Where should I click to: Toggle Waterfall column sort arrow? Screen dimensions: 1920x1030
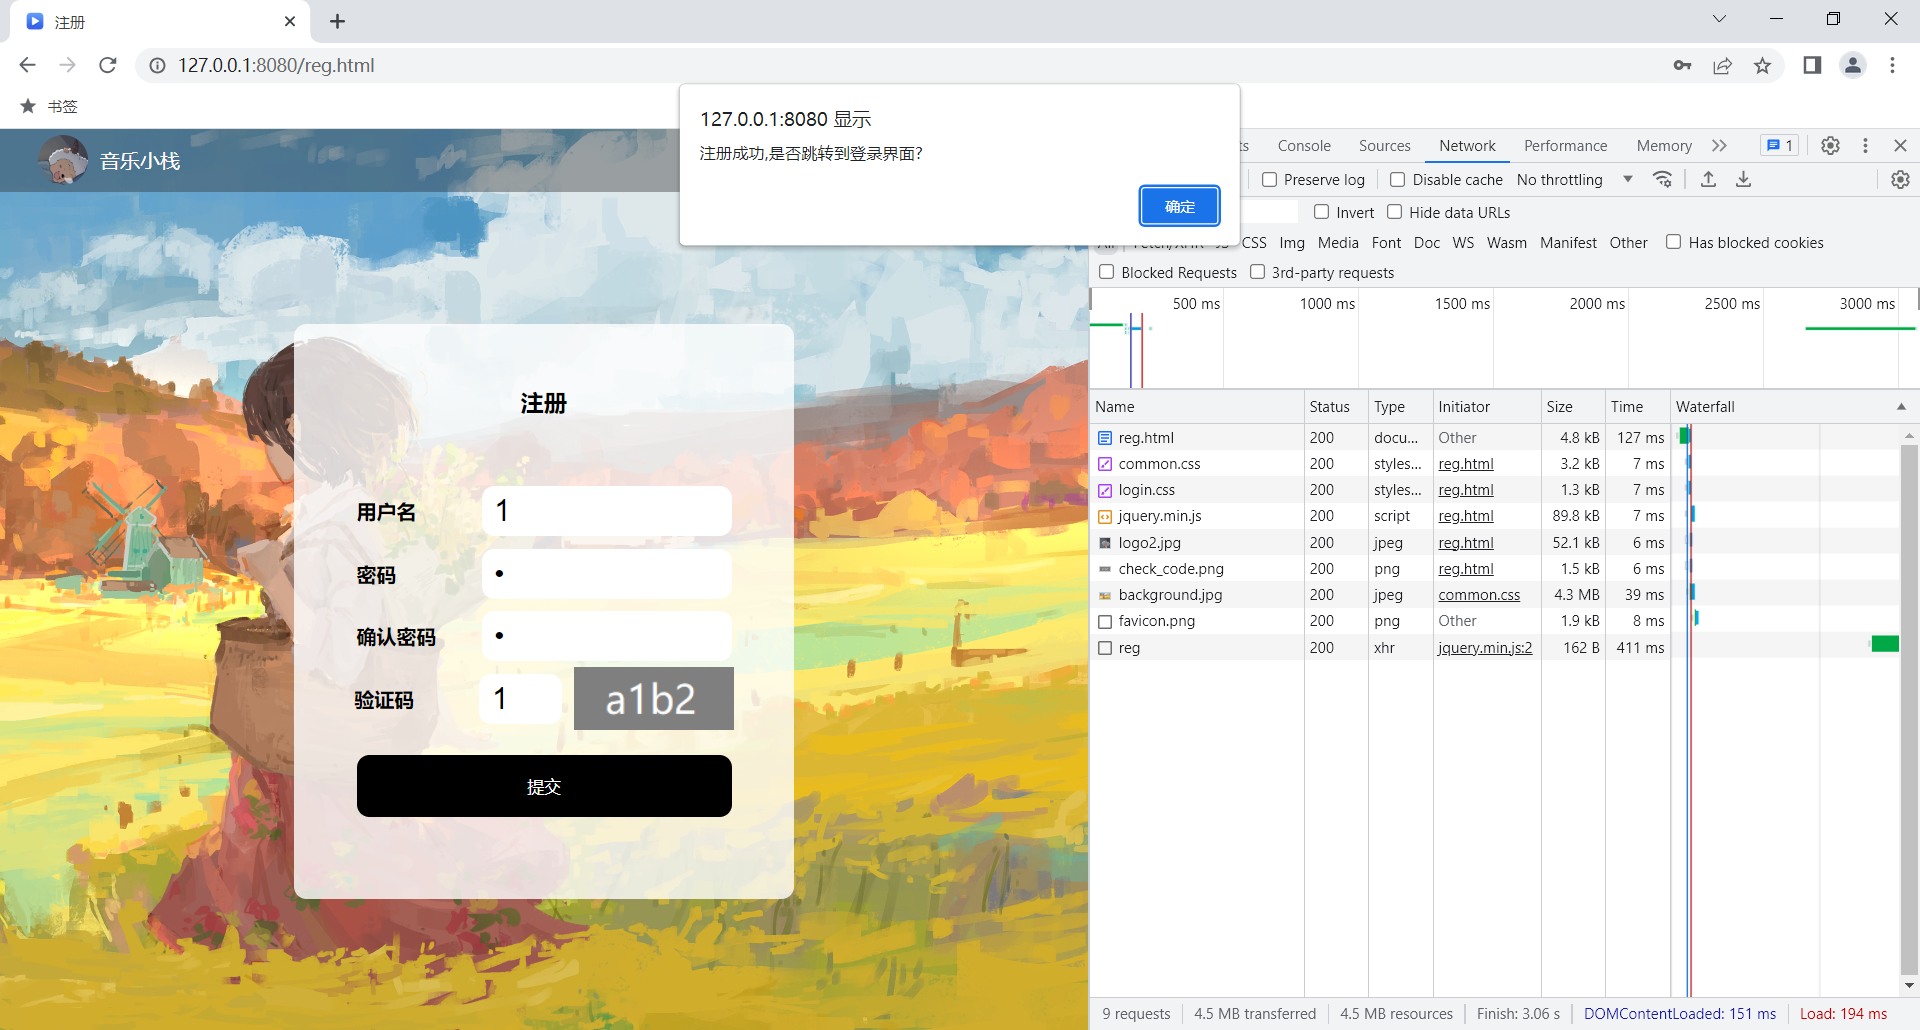1901,407
